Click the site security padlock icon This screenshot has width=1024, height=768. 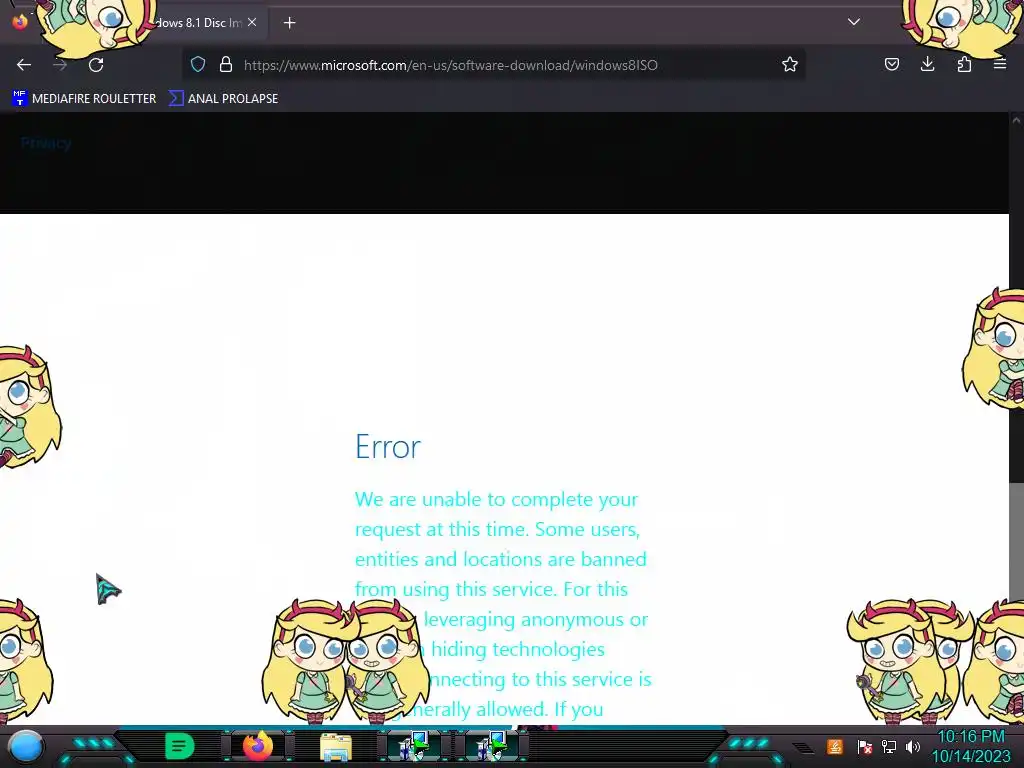(x=226, y=65)
